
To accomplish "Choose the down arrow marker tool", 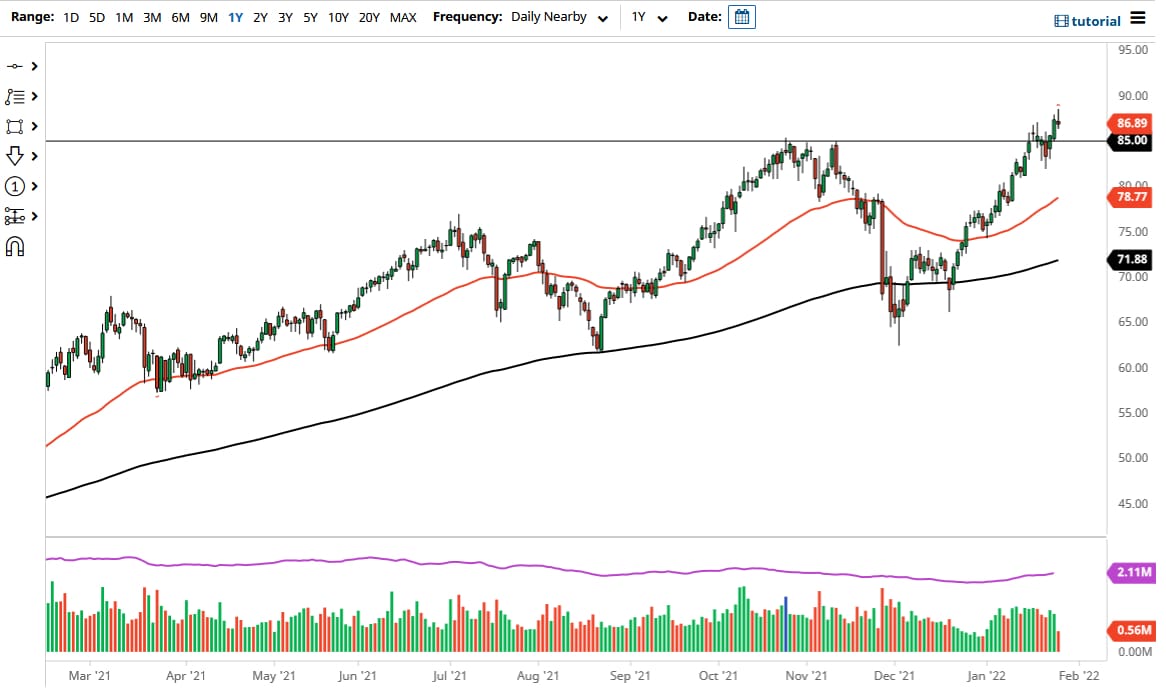I will pyautogui.click(x=14, y=156).
